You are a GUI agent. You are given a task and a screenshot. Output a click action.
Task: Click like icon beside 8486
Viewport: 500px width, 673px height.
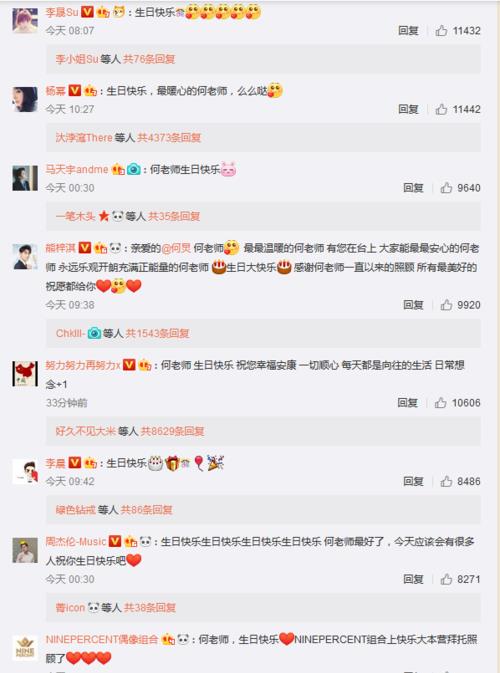pyautogui.click(x=446, y=481)
